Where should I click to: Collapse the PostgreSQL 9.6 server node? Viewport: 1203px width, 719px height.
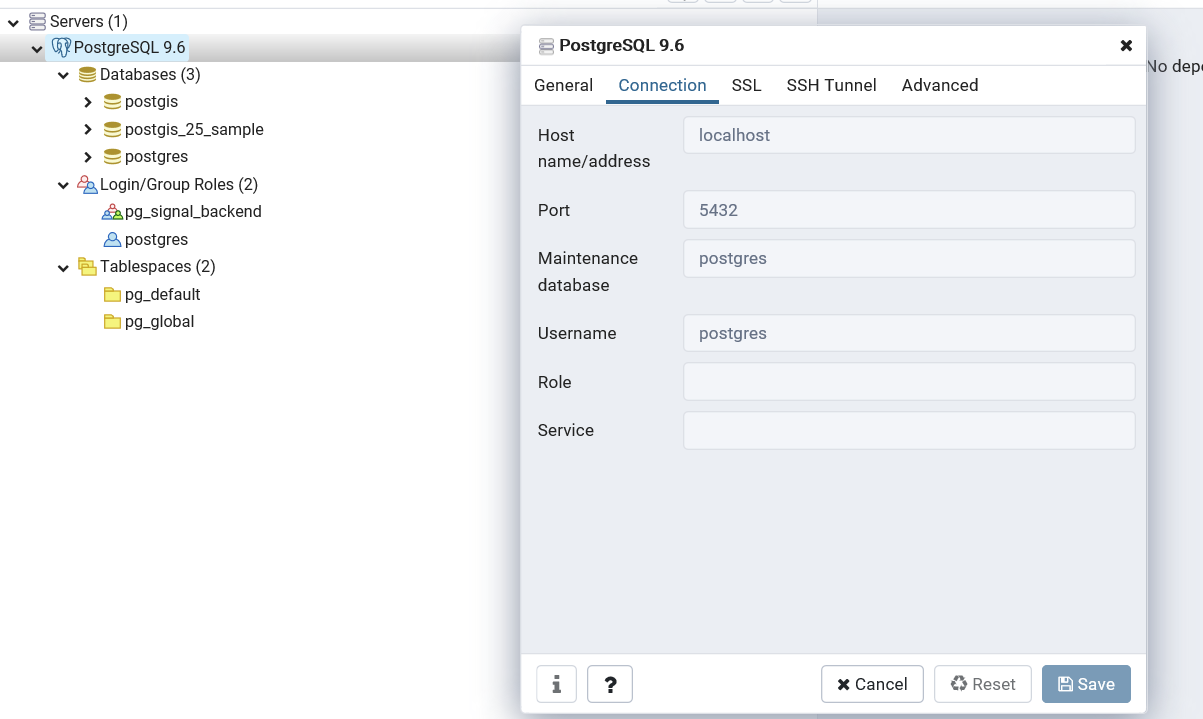click(x=37, y=48)
